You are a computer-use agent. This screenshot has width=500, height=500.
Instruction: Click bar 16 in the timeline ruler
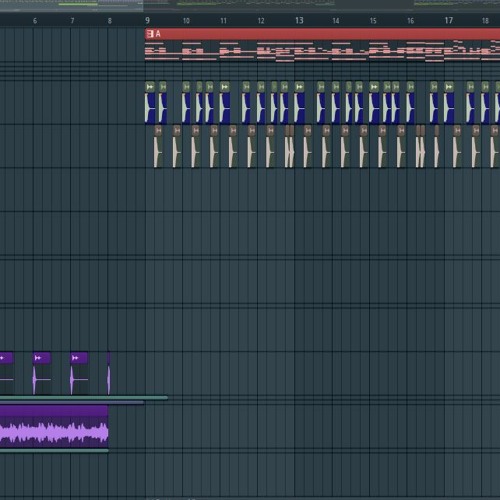pos(411,21)
